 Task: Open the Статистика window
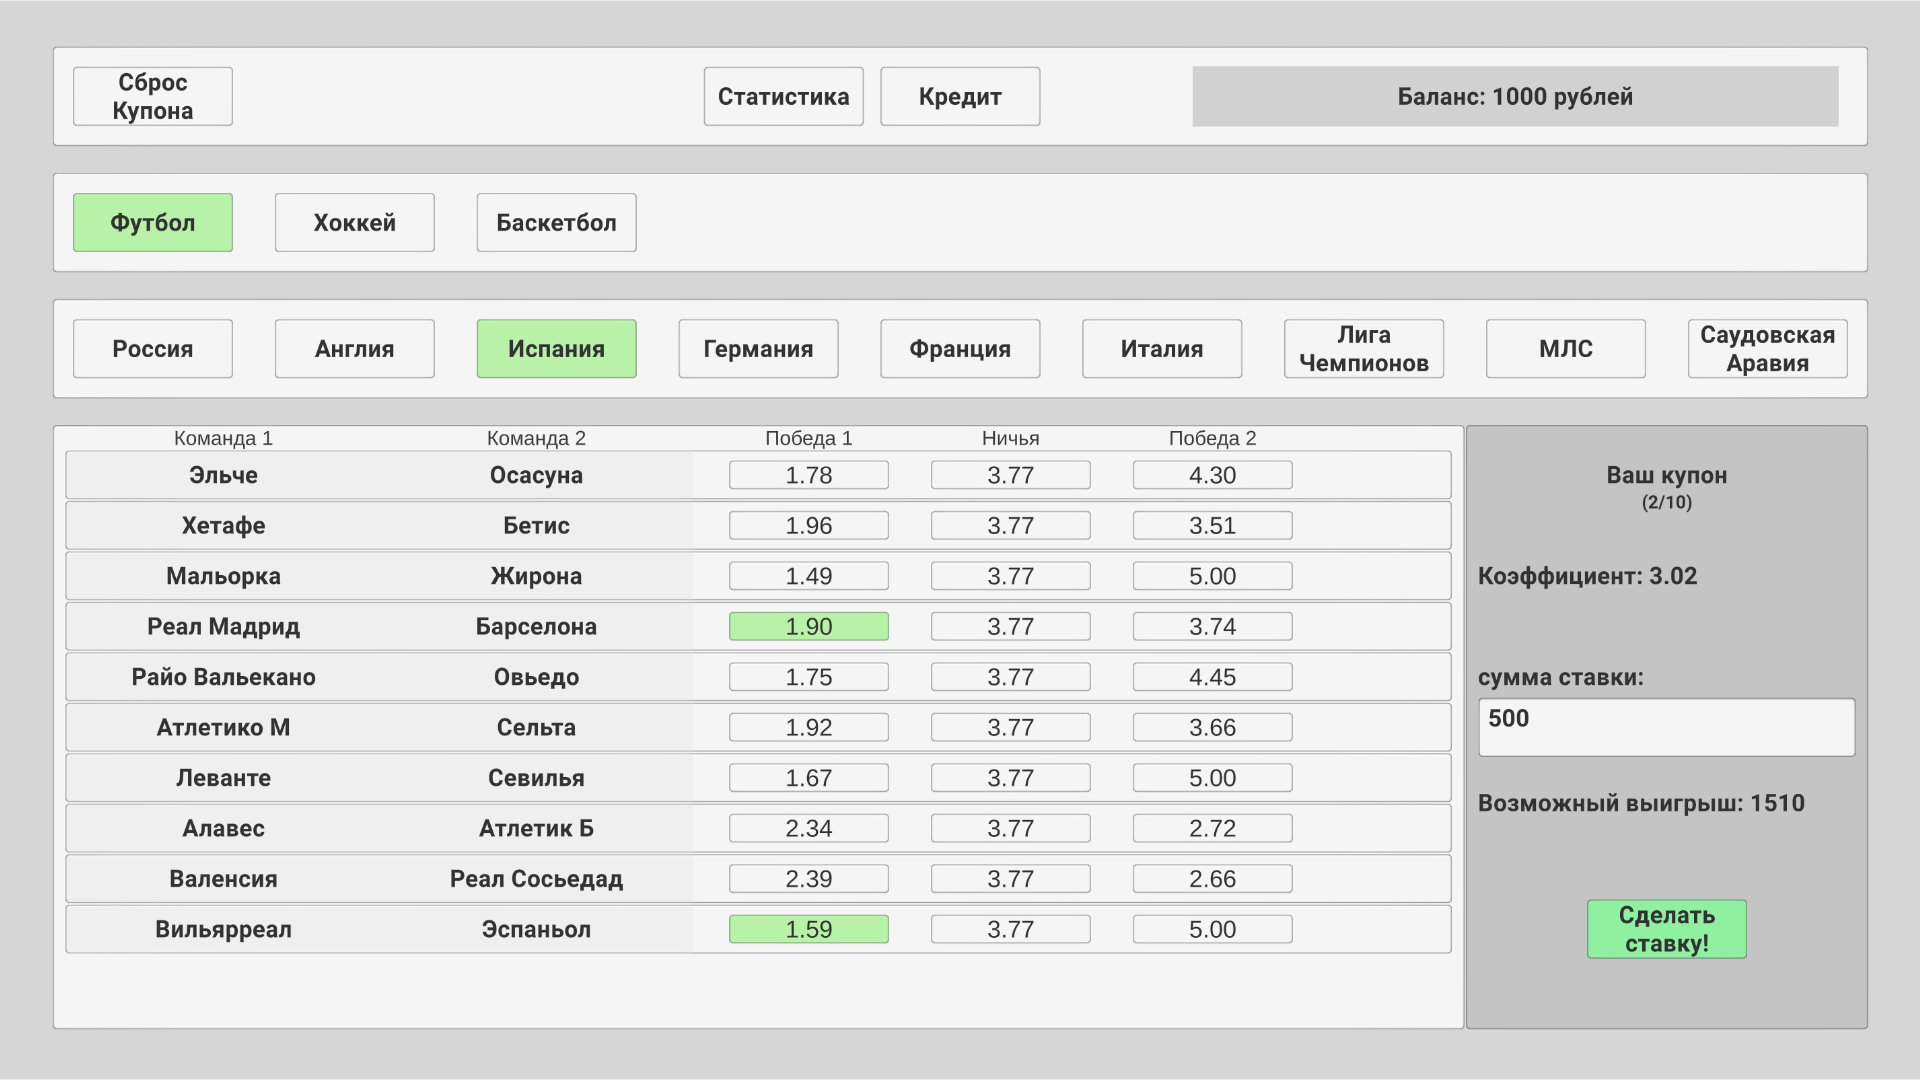pos(783,96)
